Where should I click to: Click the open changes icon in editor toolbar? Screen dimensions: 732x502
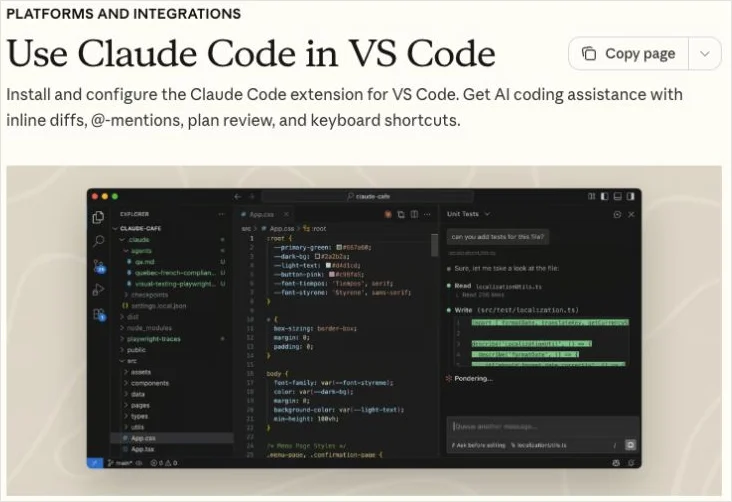click(x=401, y=214)
